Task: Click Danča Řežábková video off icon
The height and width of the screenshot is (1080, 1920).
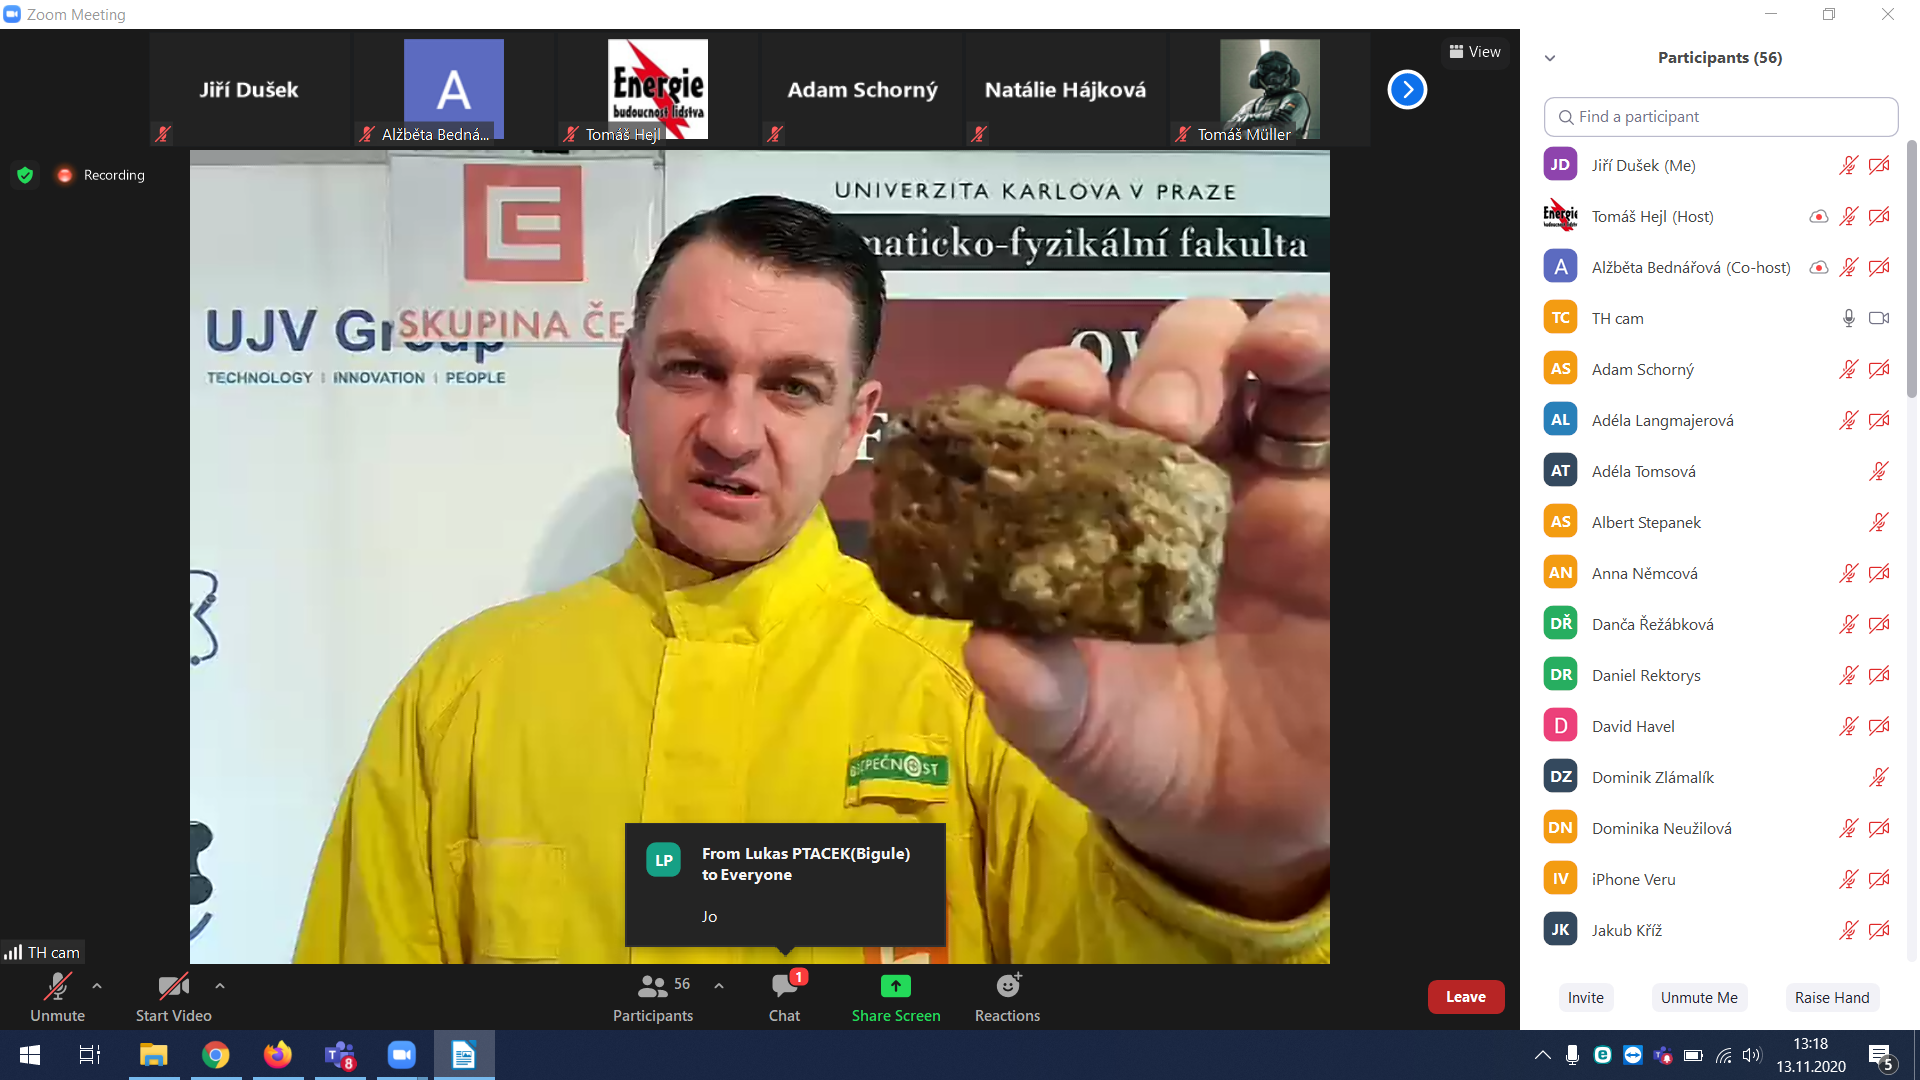Action: 1879,625
